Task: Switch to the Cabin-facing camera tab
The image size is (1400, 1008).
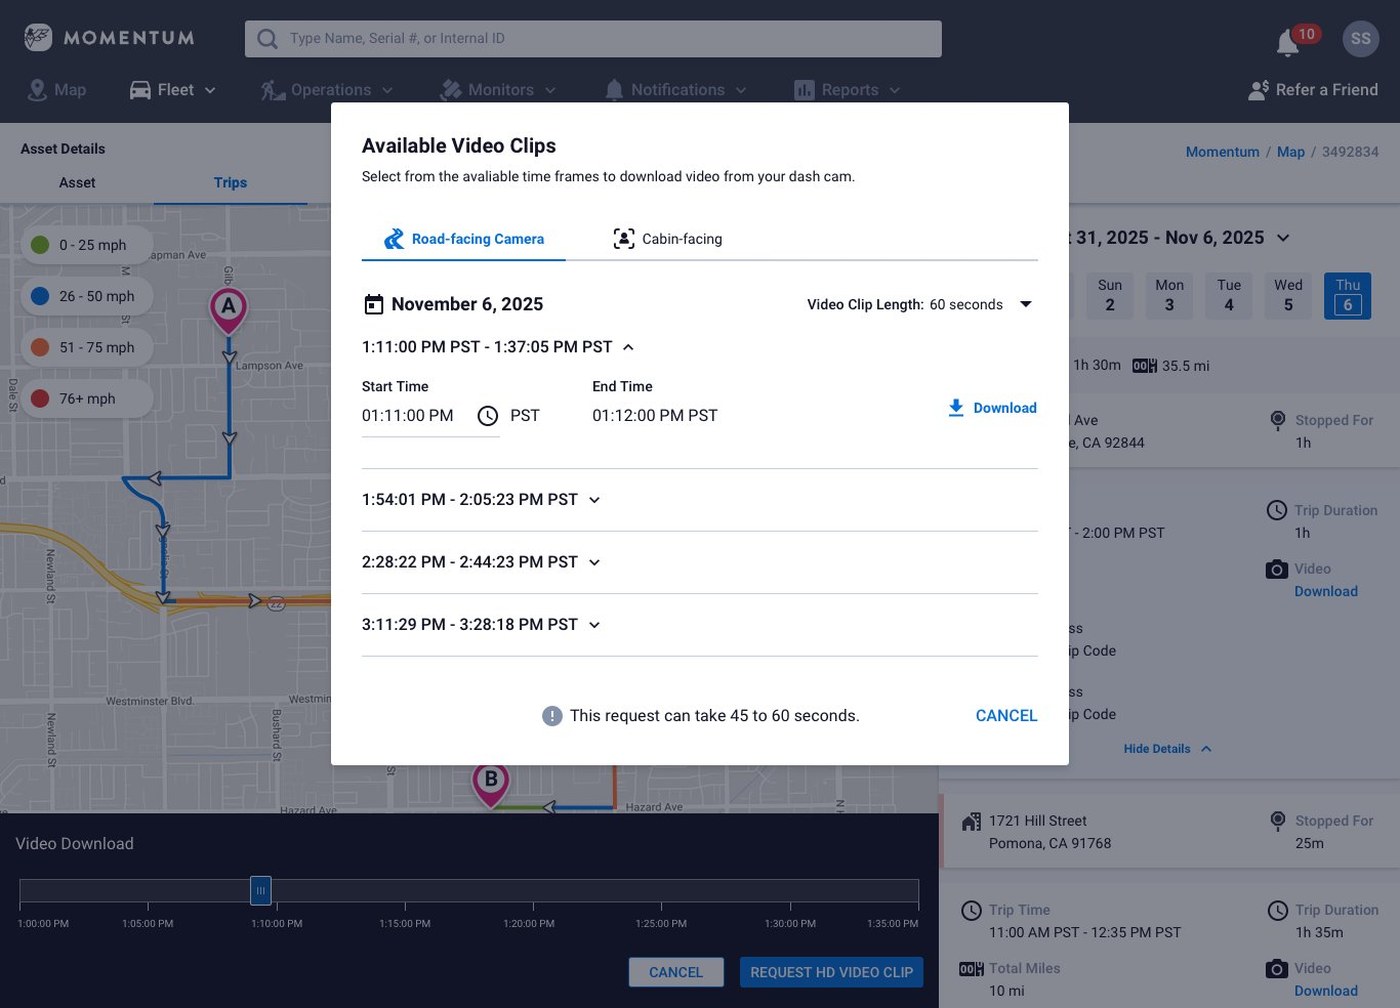Action: (x=667, y=239)
